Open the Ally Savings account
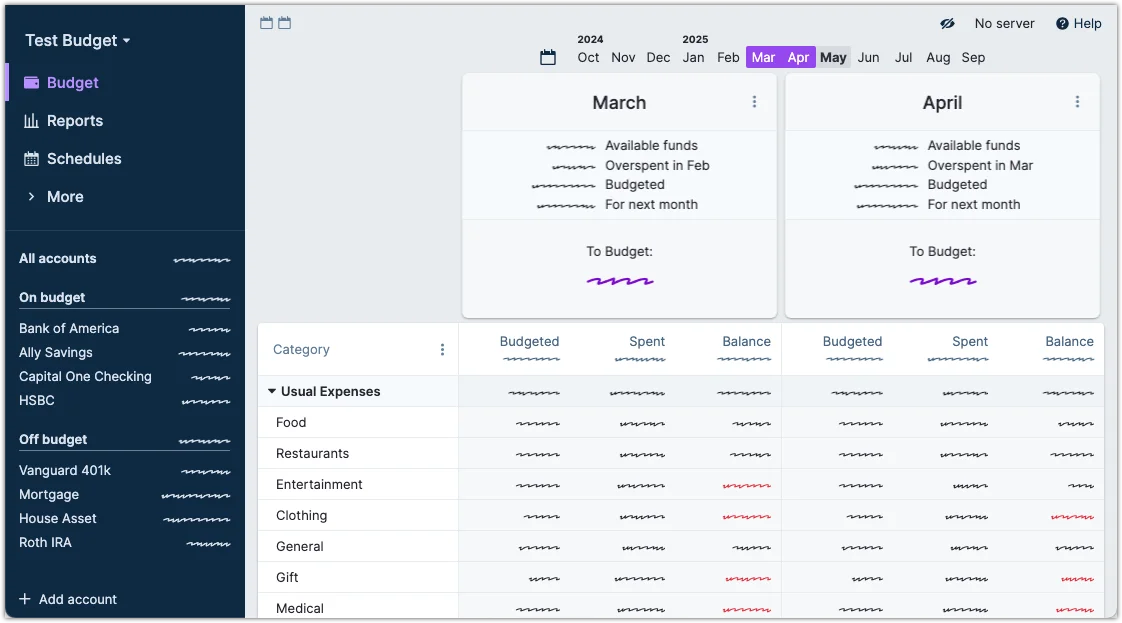Screen dimensions: 1122x623 (x=56, y=353)
